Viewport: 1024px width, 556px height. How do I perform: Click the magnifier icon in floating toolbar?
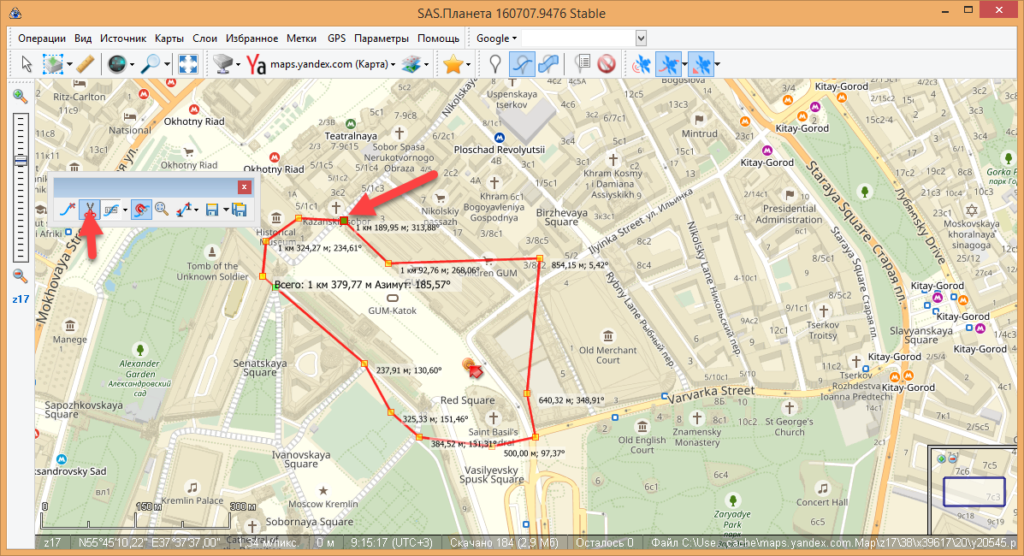tap(160, 210)
